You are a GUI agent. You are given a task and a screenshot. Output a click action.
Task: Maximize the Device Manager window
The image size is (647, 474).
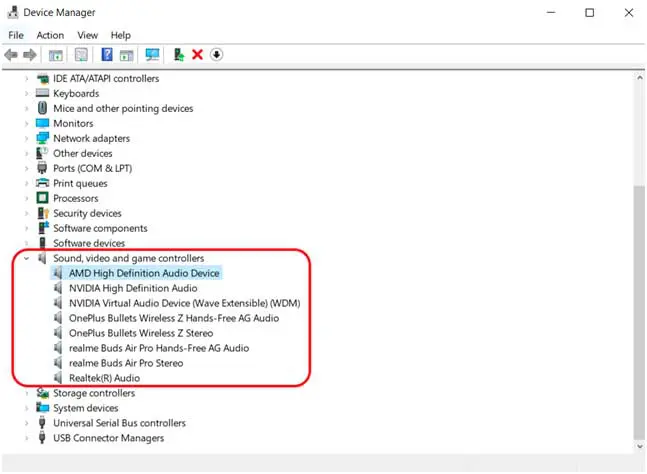pos(590,13)
